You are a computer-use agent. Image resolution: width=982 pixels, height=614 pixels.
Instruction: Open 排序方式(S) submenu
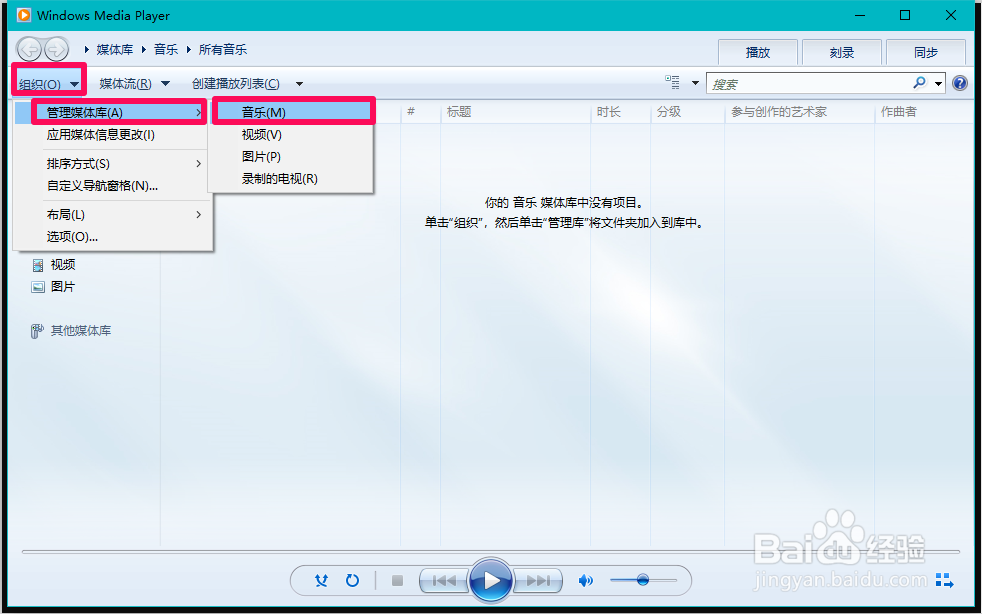(113, 164)
